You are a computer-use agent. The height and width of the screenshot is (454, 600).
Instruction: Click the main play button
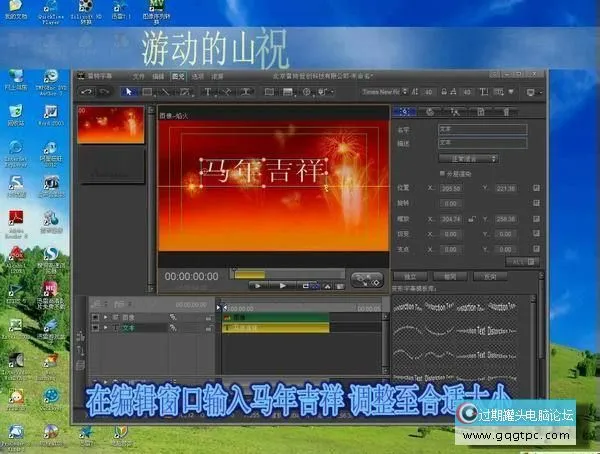pos(282,286)
